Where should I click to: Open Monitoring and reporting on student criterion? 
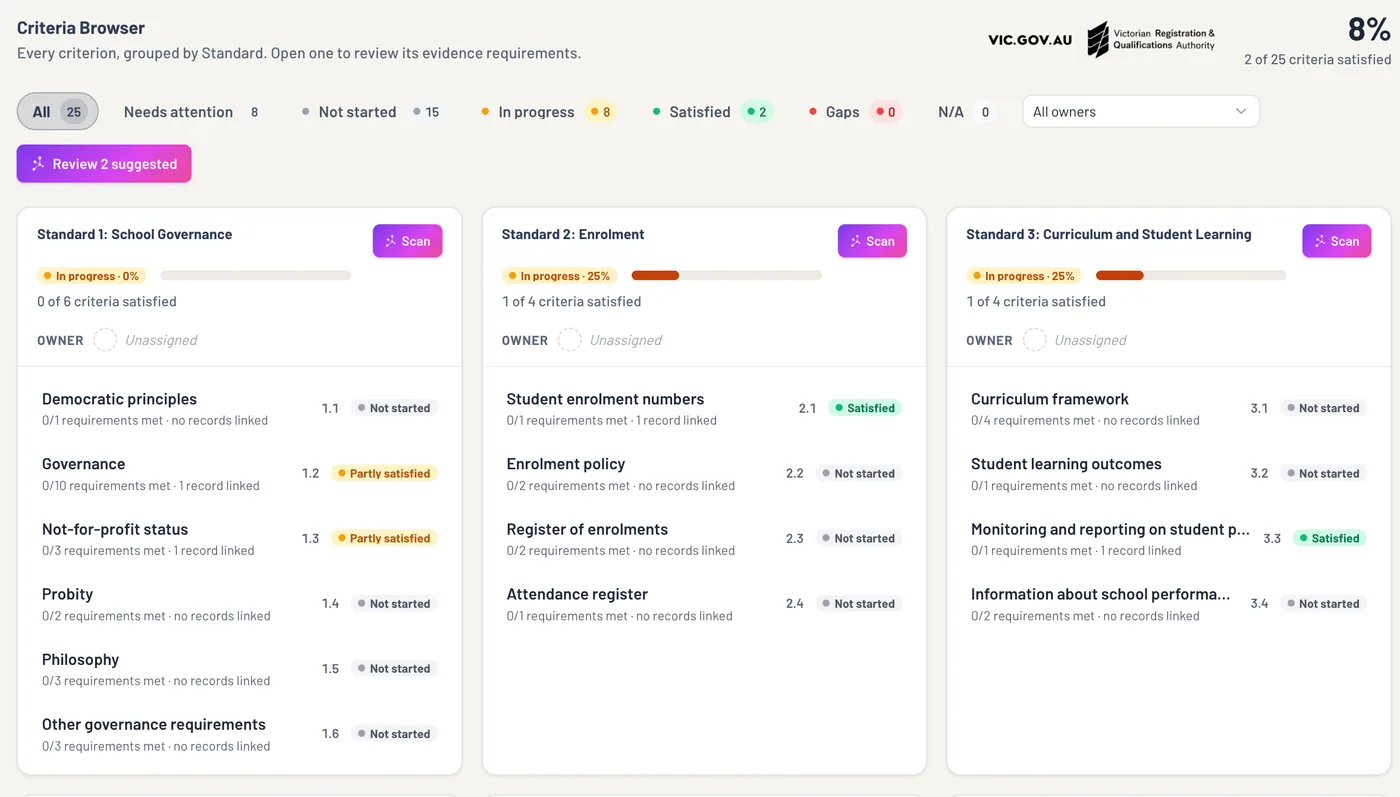click(x=1169, y=538)
